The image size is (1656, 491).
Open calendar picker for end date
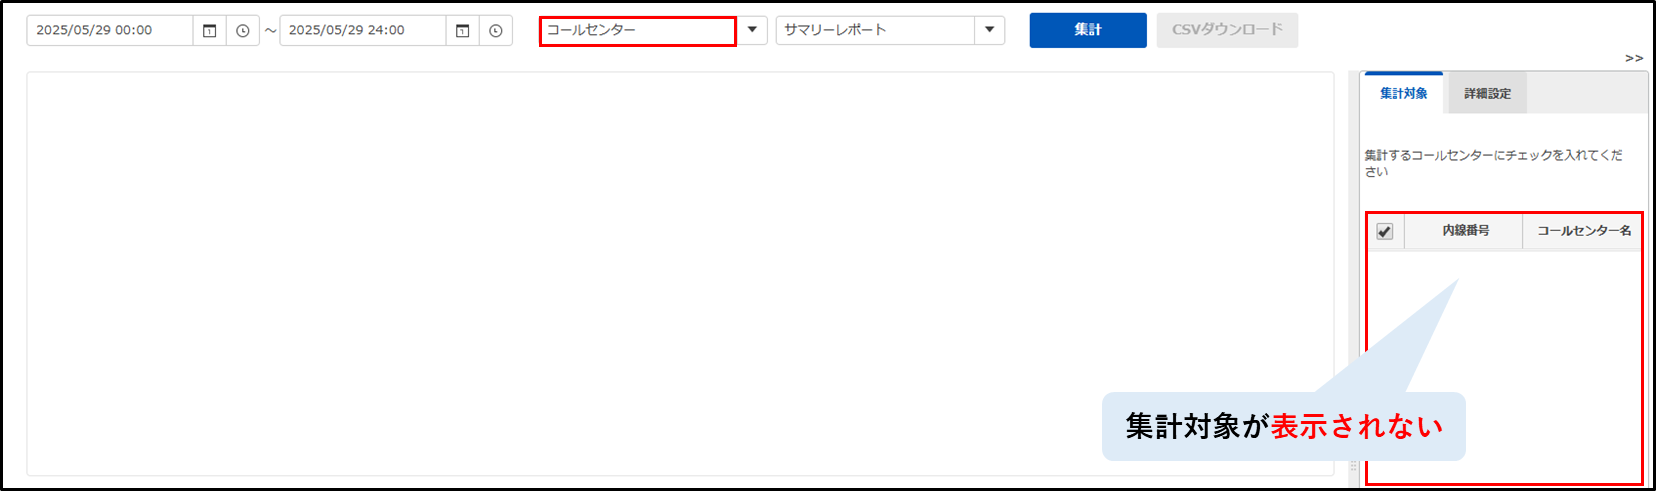462,31
